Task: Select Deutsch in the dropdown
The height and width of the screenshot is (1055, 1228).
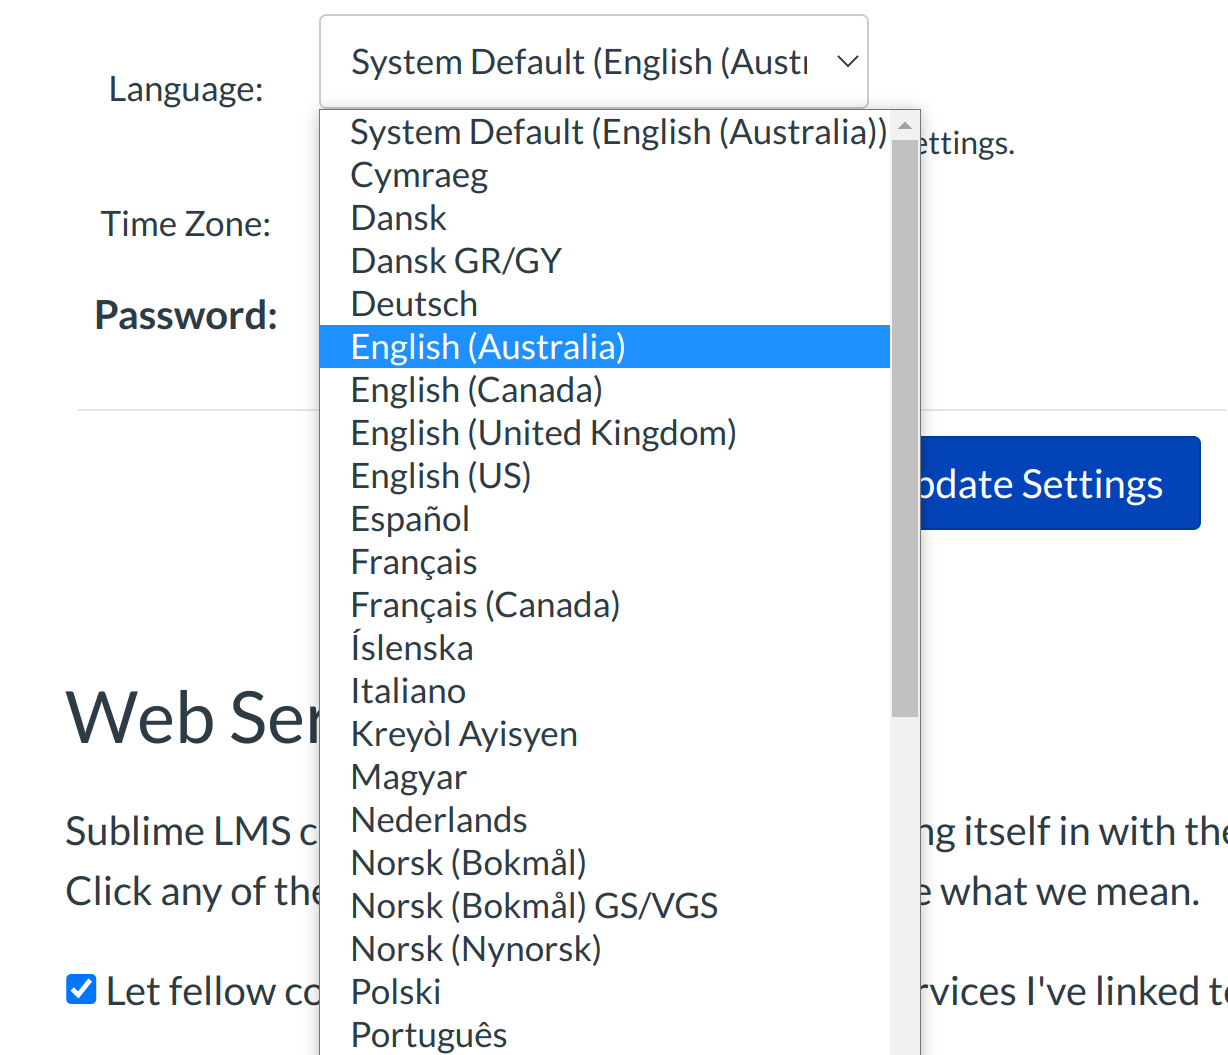Action: (414, 304)
